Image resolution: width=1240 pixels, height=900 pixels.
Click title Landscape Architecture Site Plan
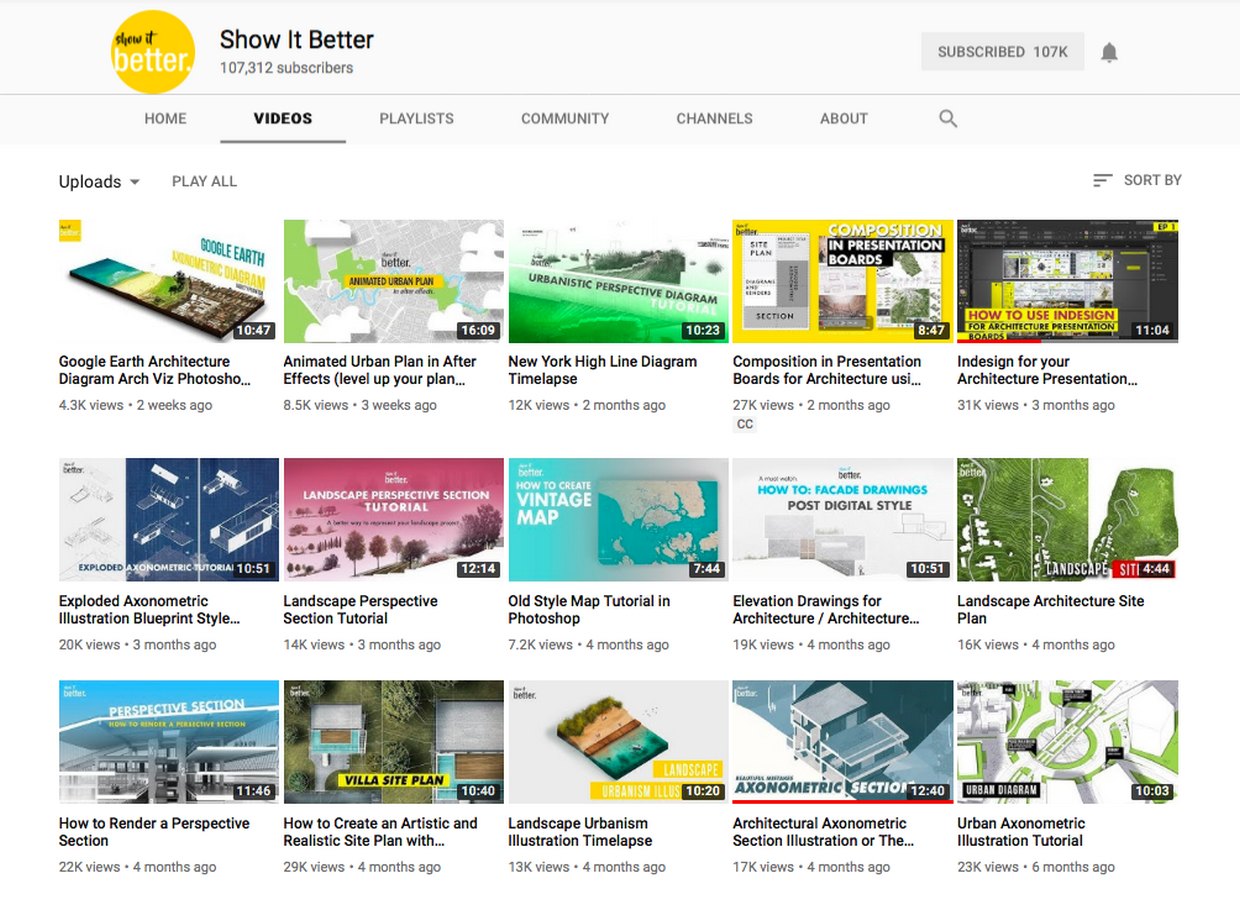tap(1051, 610)
